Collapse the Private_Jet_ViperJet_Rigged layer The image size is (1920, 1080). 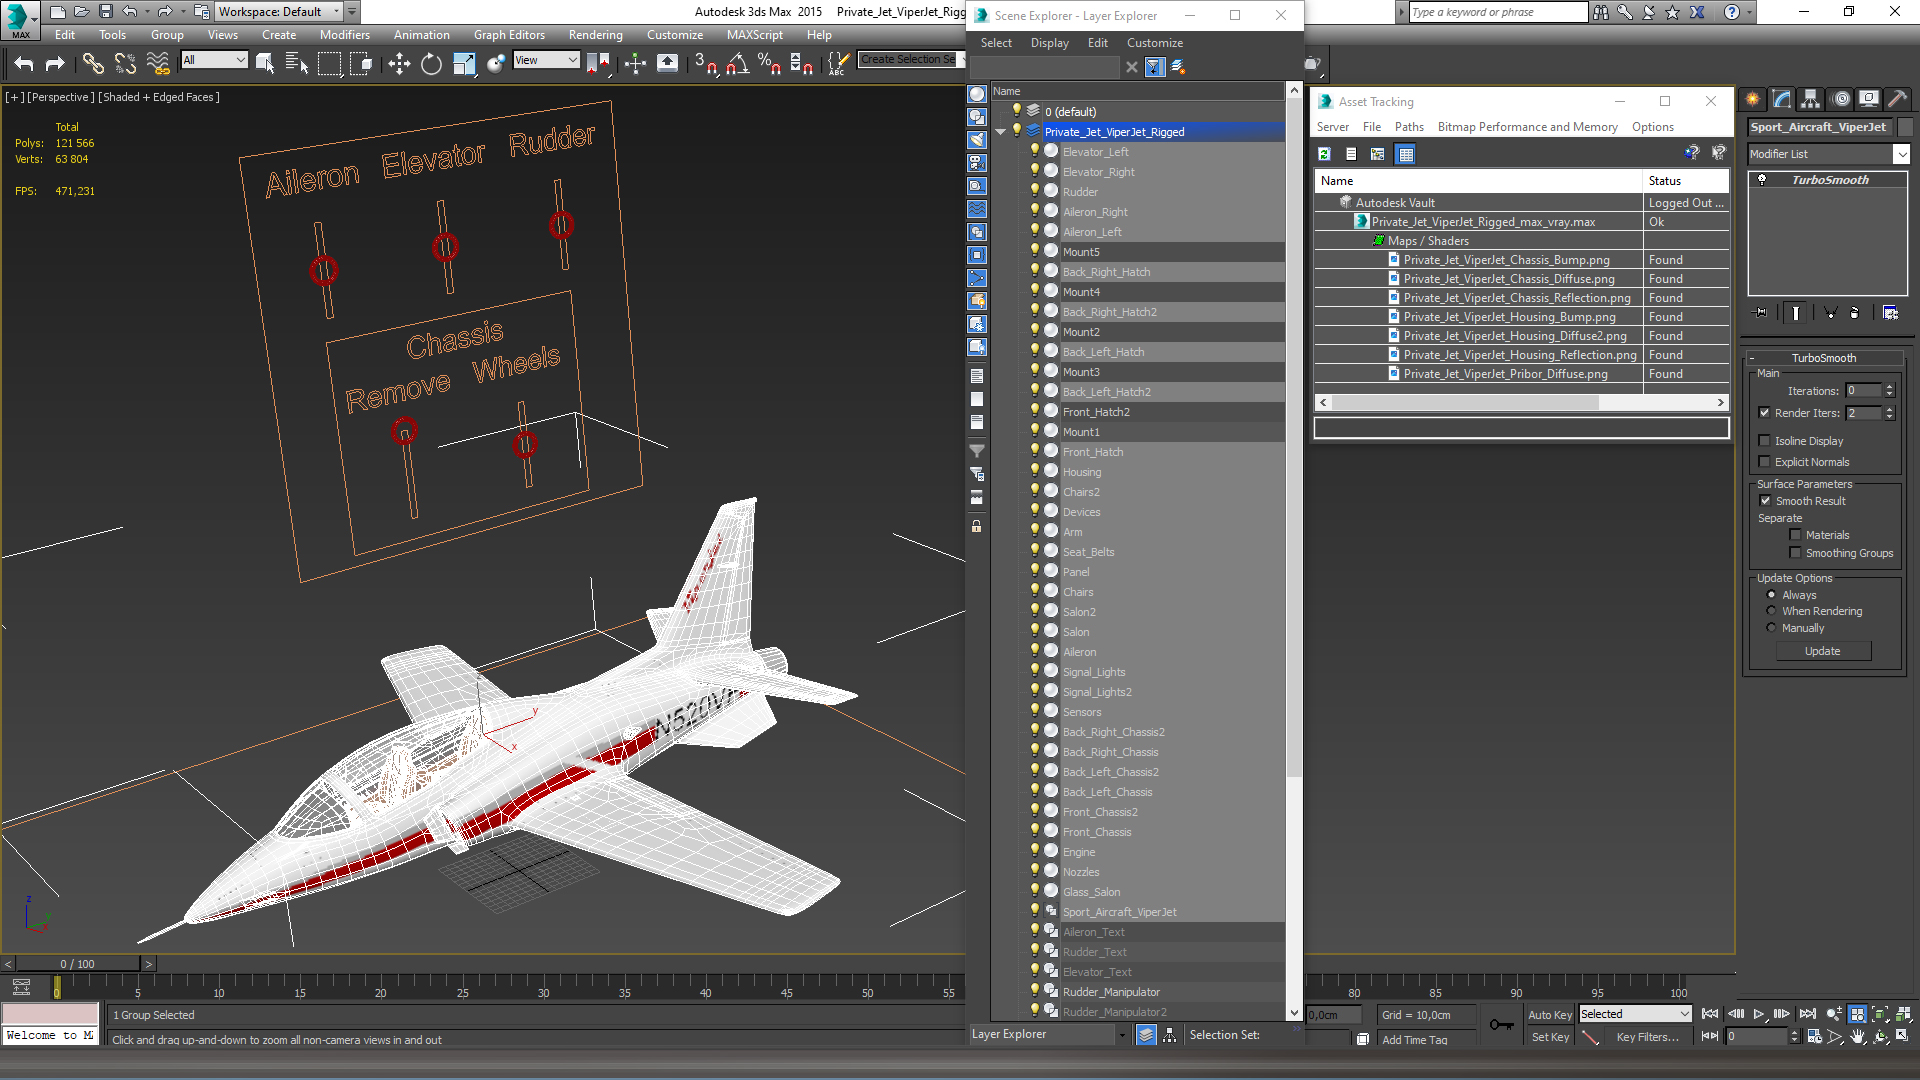point(1001,132)
